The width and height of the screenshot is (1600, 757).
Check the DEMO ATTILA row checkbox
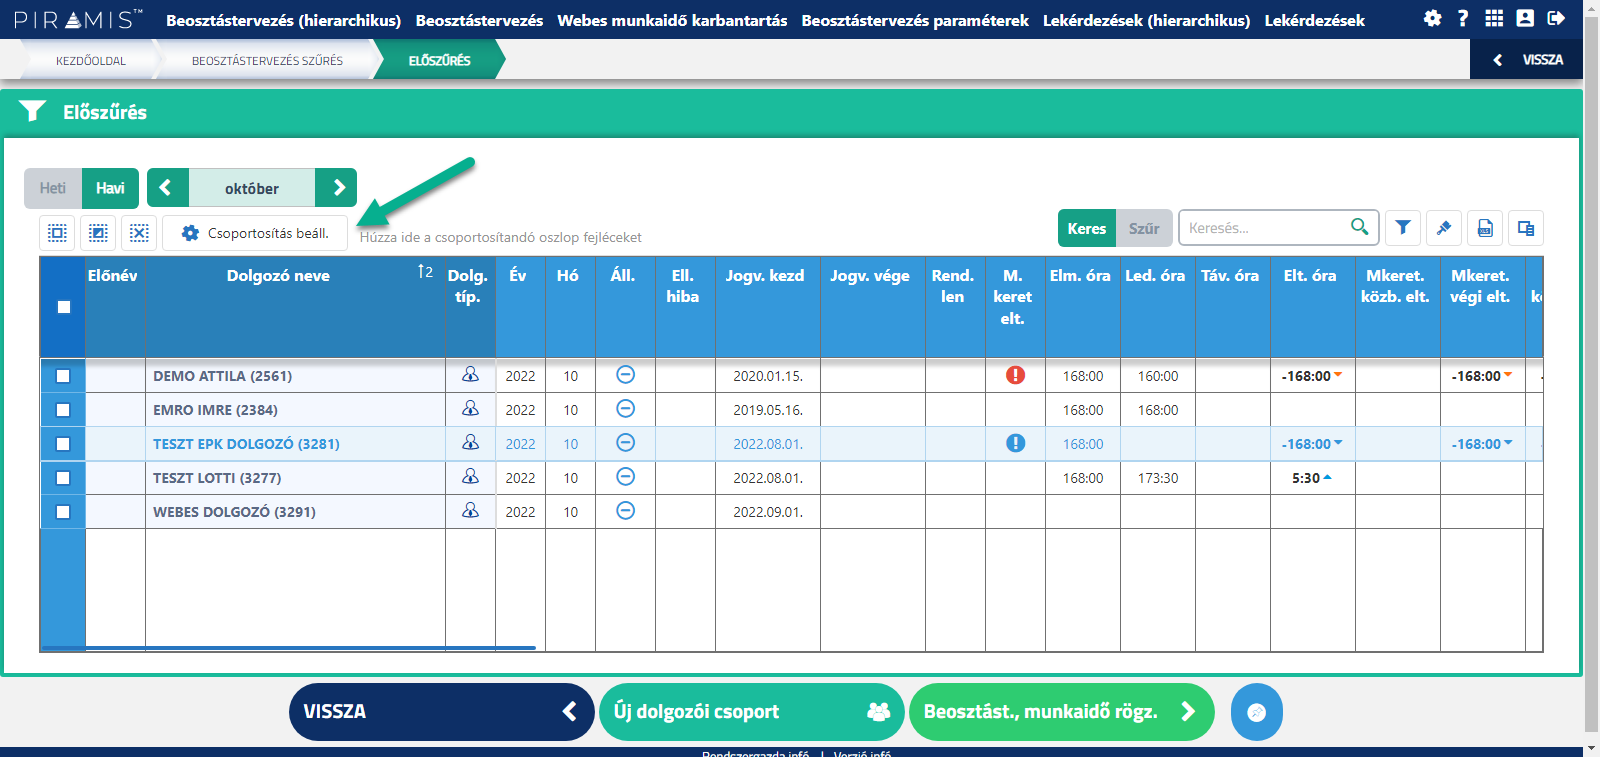coord(63,376)
